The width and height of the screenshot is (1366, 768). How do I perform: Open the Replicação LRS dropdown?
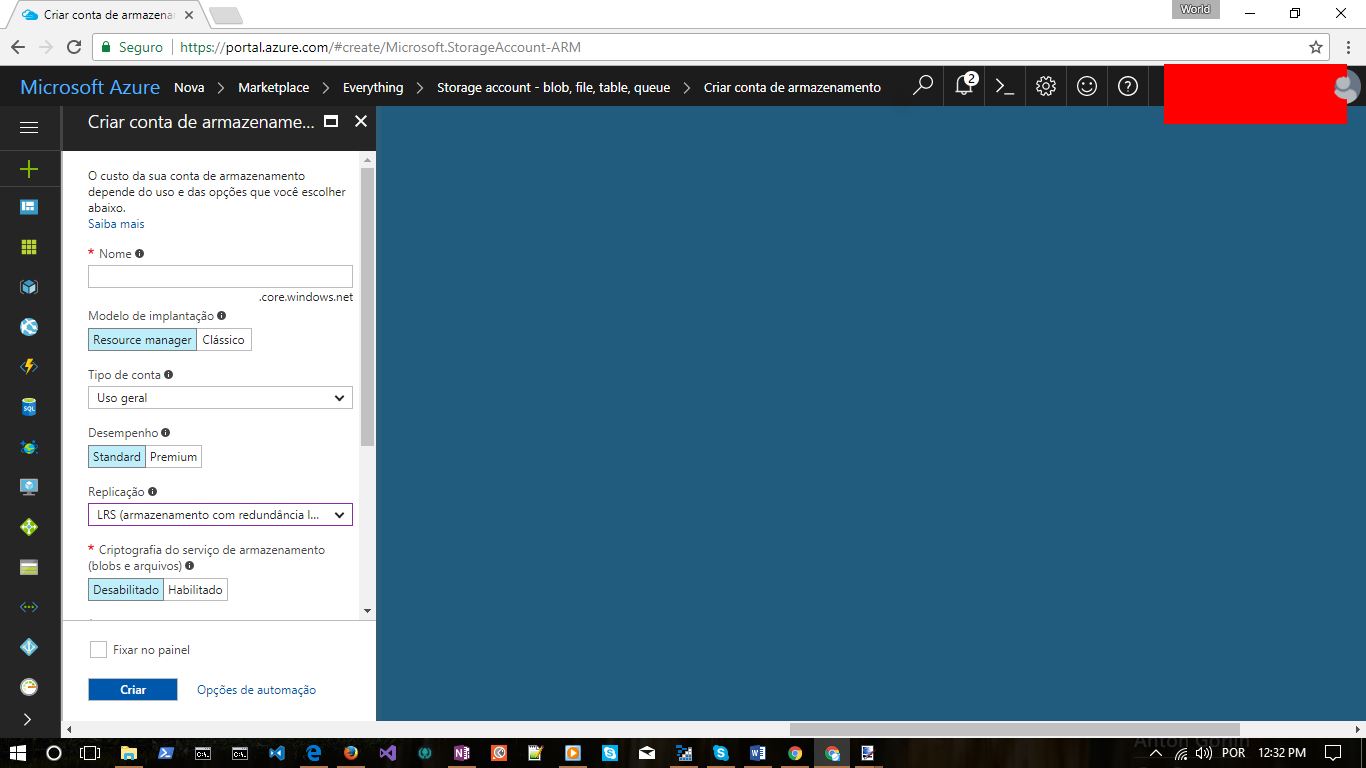pyautogui.click(x=220, y=515)
